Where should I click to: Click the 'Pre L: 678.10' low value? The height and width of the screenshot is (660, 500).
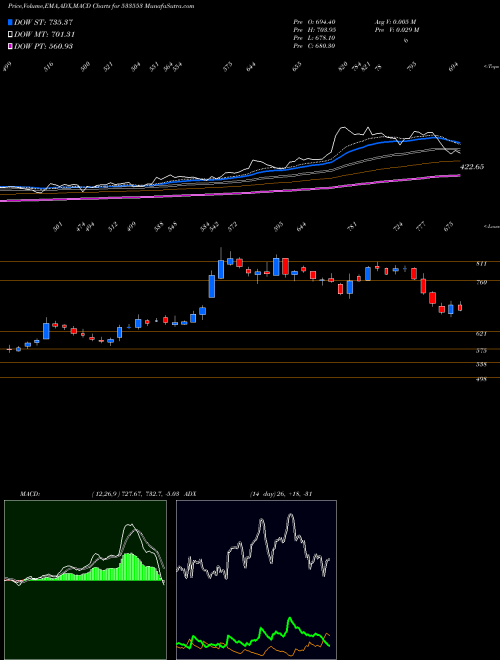tap(314, 38)
